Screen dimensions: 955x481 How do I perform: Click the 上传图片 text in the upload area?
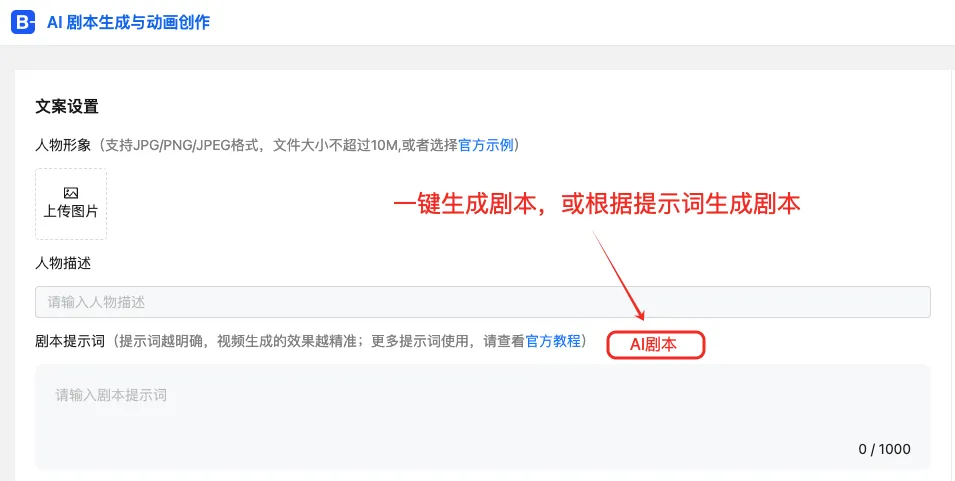coord(71,211)
